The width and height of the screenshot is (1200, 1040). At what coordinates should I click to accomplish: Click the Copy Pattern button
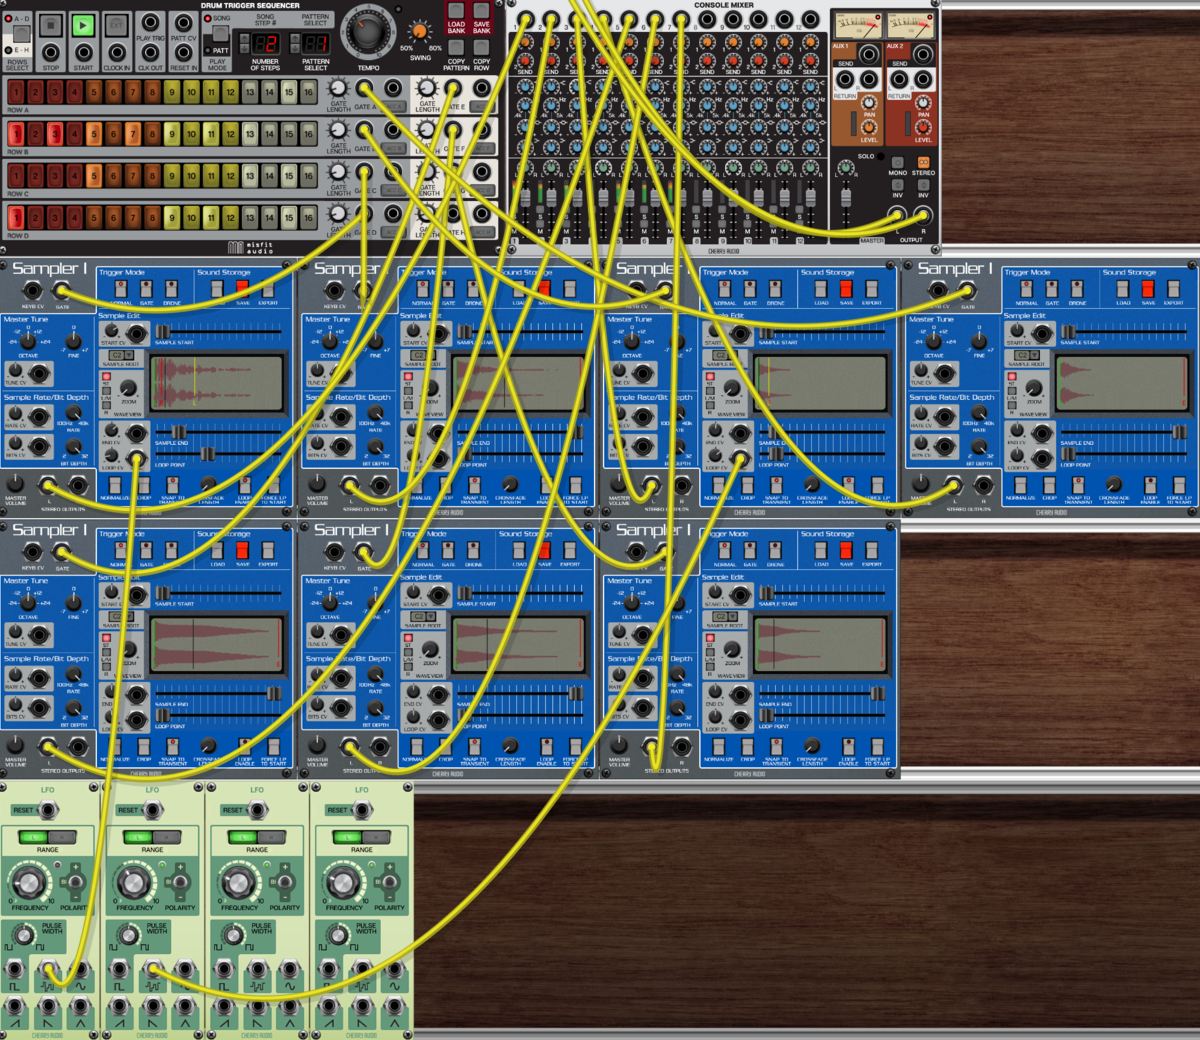click(456, 48)
